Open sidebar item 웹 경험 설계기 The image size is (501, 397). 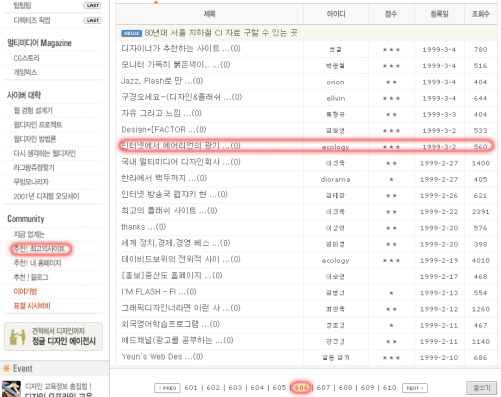coord(33,110)
